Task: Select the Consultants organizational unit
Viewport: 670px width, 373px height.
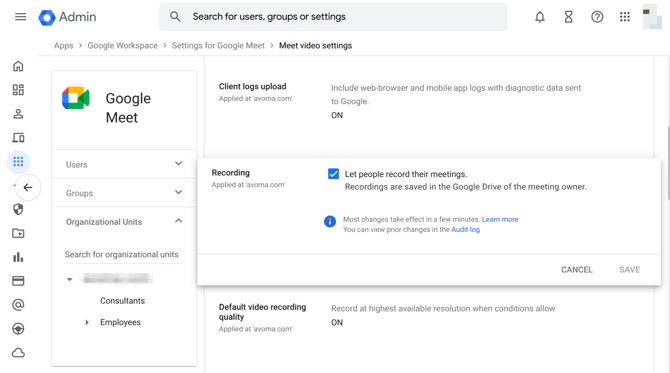Action: [x=122, y=301]
